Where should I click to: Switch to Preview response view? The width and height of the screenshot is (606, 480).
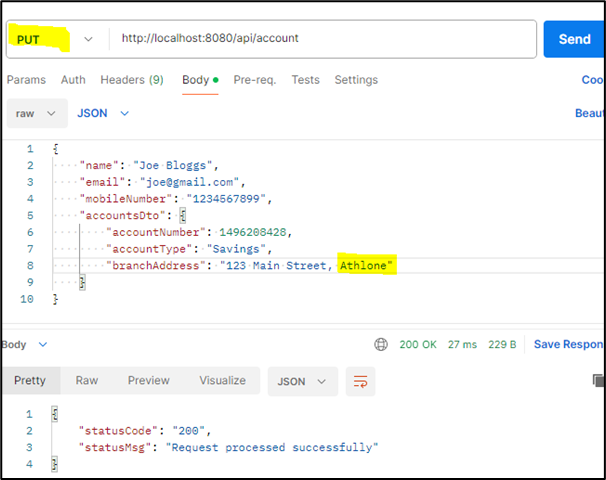click(x=148, y=381)
